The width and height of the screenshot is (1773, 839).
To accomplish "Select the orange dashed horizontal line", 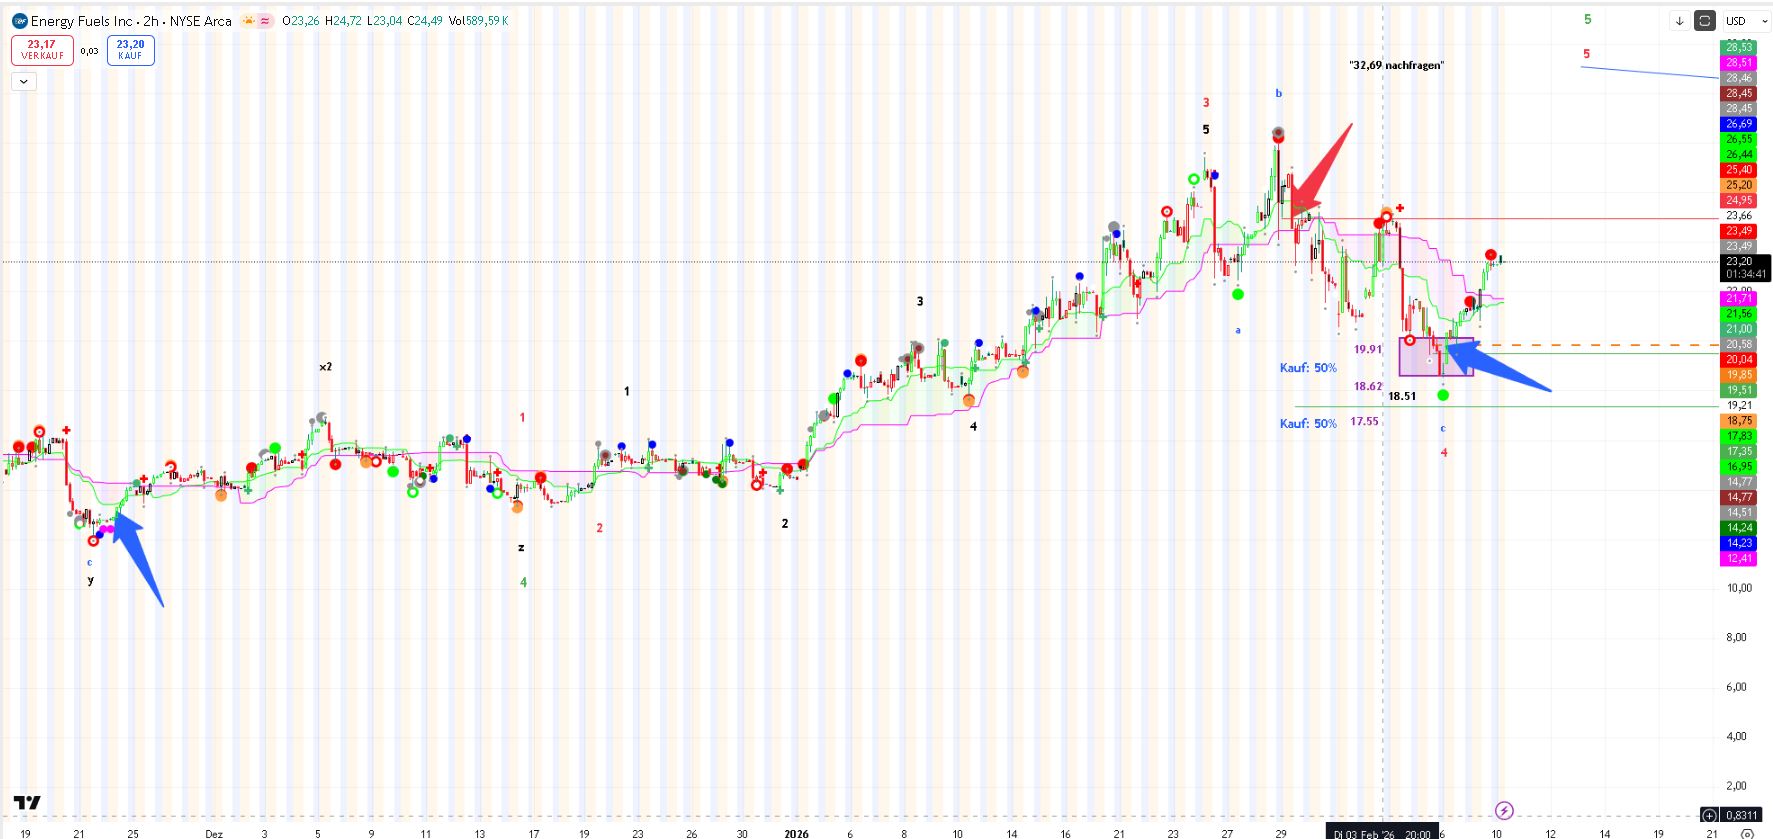I will pos(1600,345).
